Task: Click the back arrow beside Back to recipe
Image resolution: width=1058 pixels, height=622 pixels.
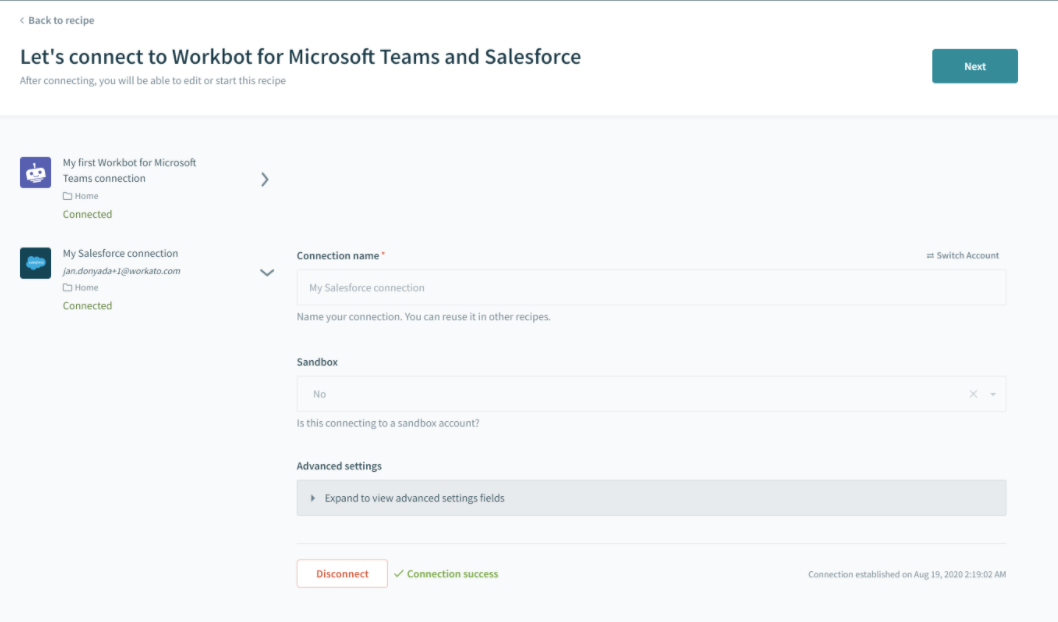Action: click(x=22, y=20)
